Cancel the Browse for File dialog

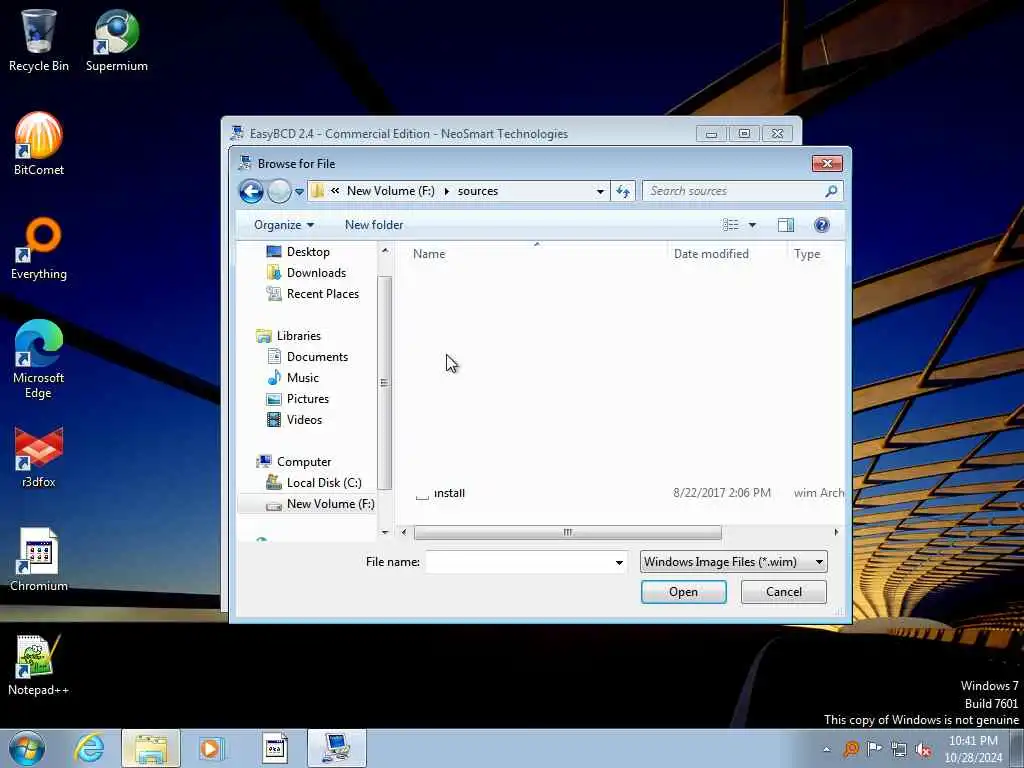coord(784,592)
